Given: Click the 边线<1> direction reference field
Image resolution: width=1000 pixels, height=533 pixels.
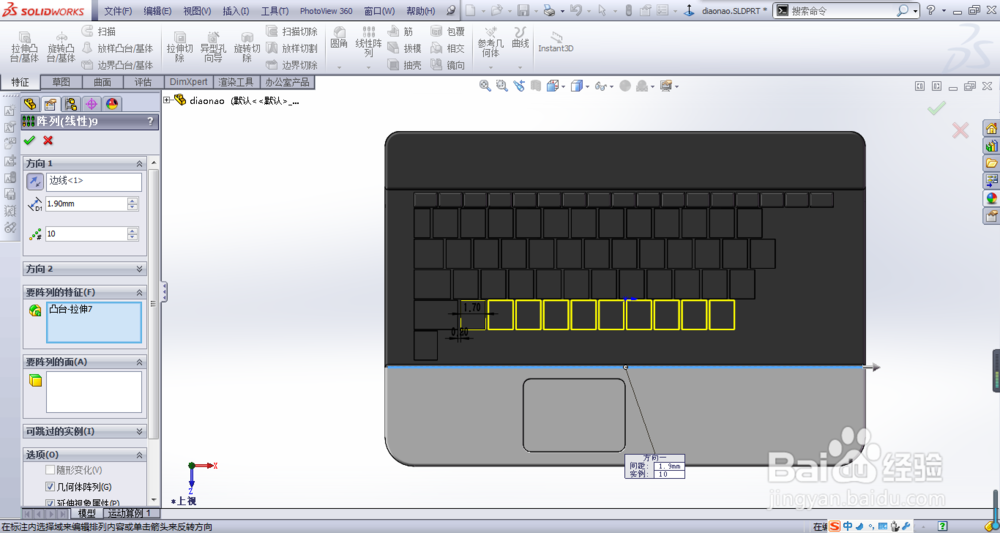Looking at the screenshot, I should click(94, 182).
